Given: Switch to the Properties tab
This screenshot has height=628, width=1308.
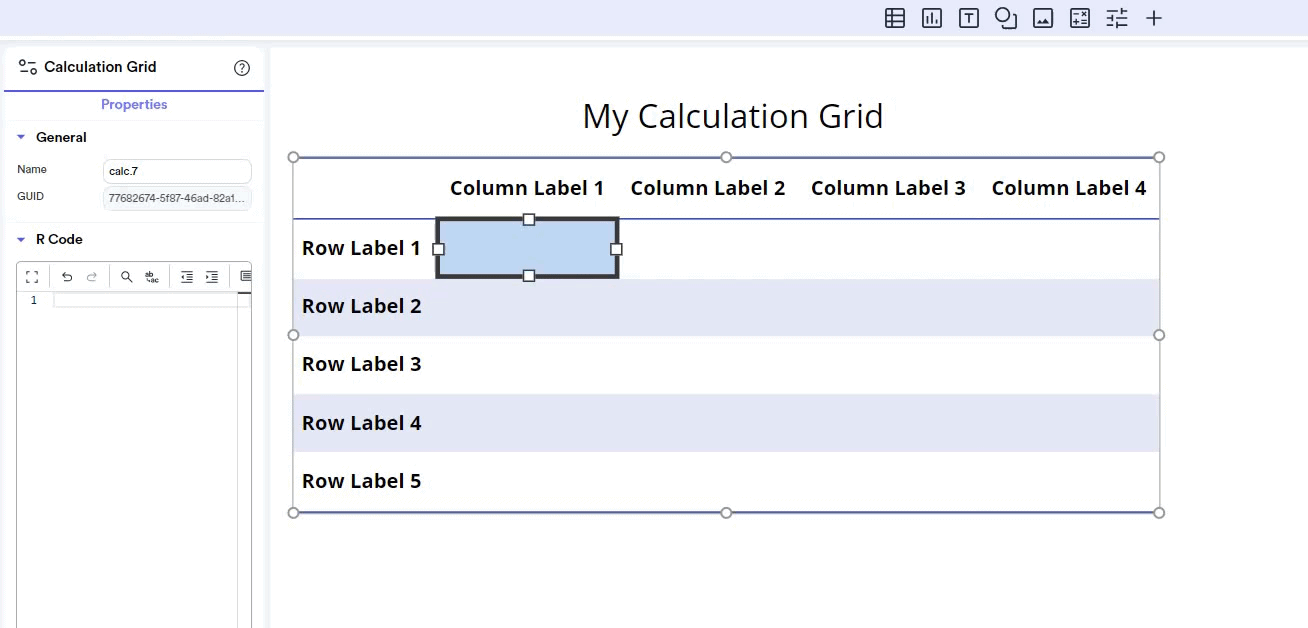Looking at the screenshot, I should 134,104.
